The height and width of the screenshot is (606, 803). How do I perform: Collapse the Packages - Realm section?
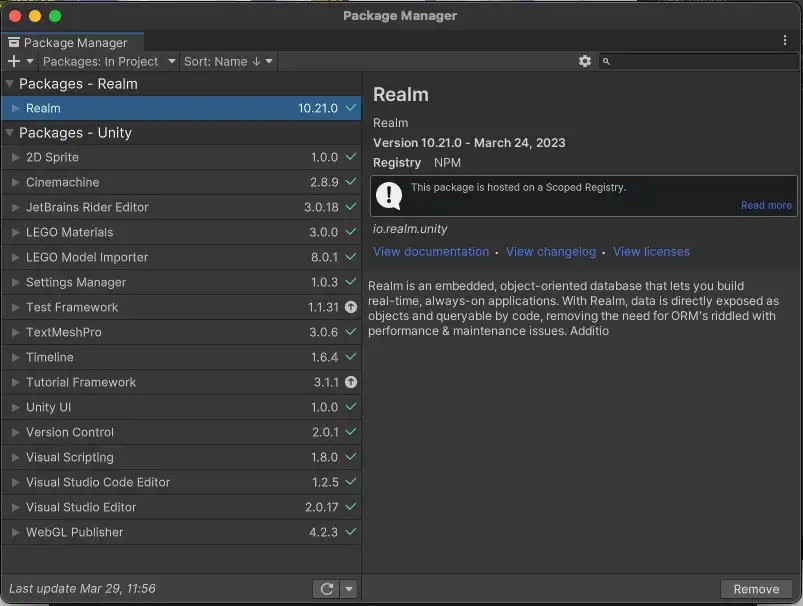coord(10,84)
